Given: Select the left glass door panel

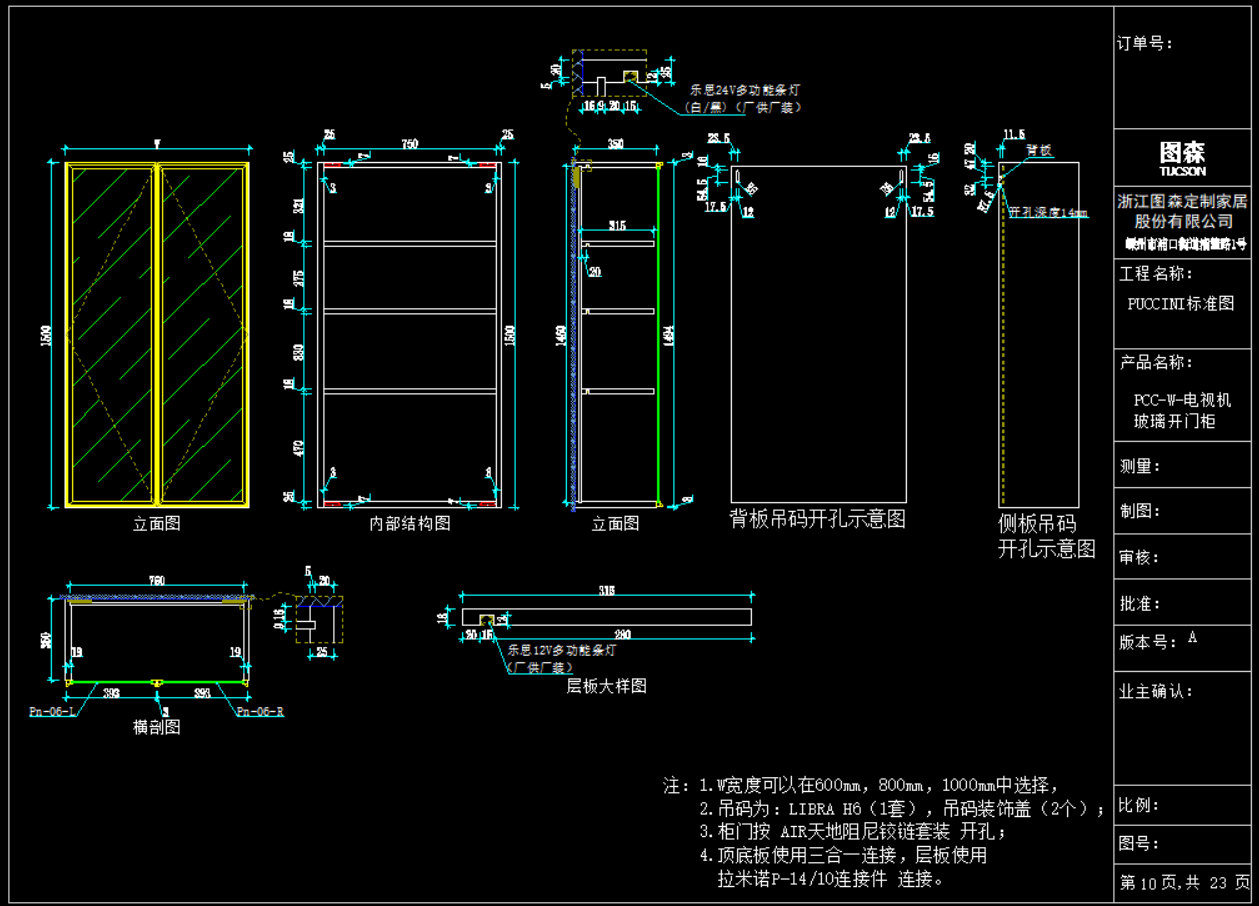Looking at the screenshot, I should coord(111,334).
